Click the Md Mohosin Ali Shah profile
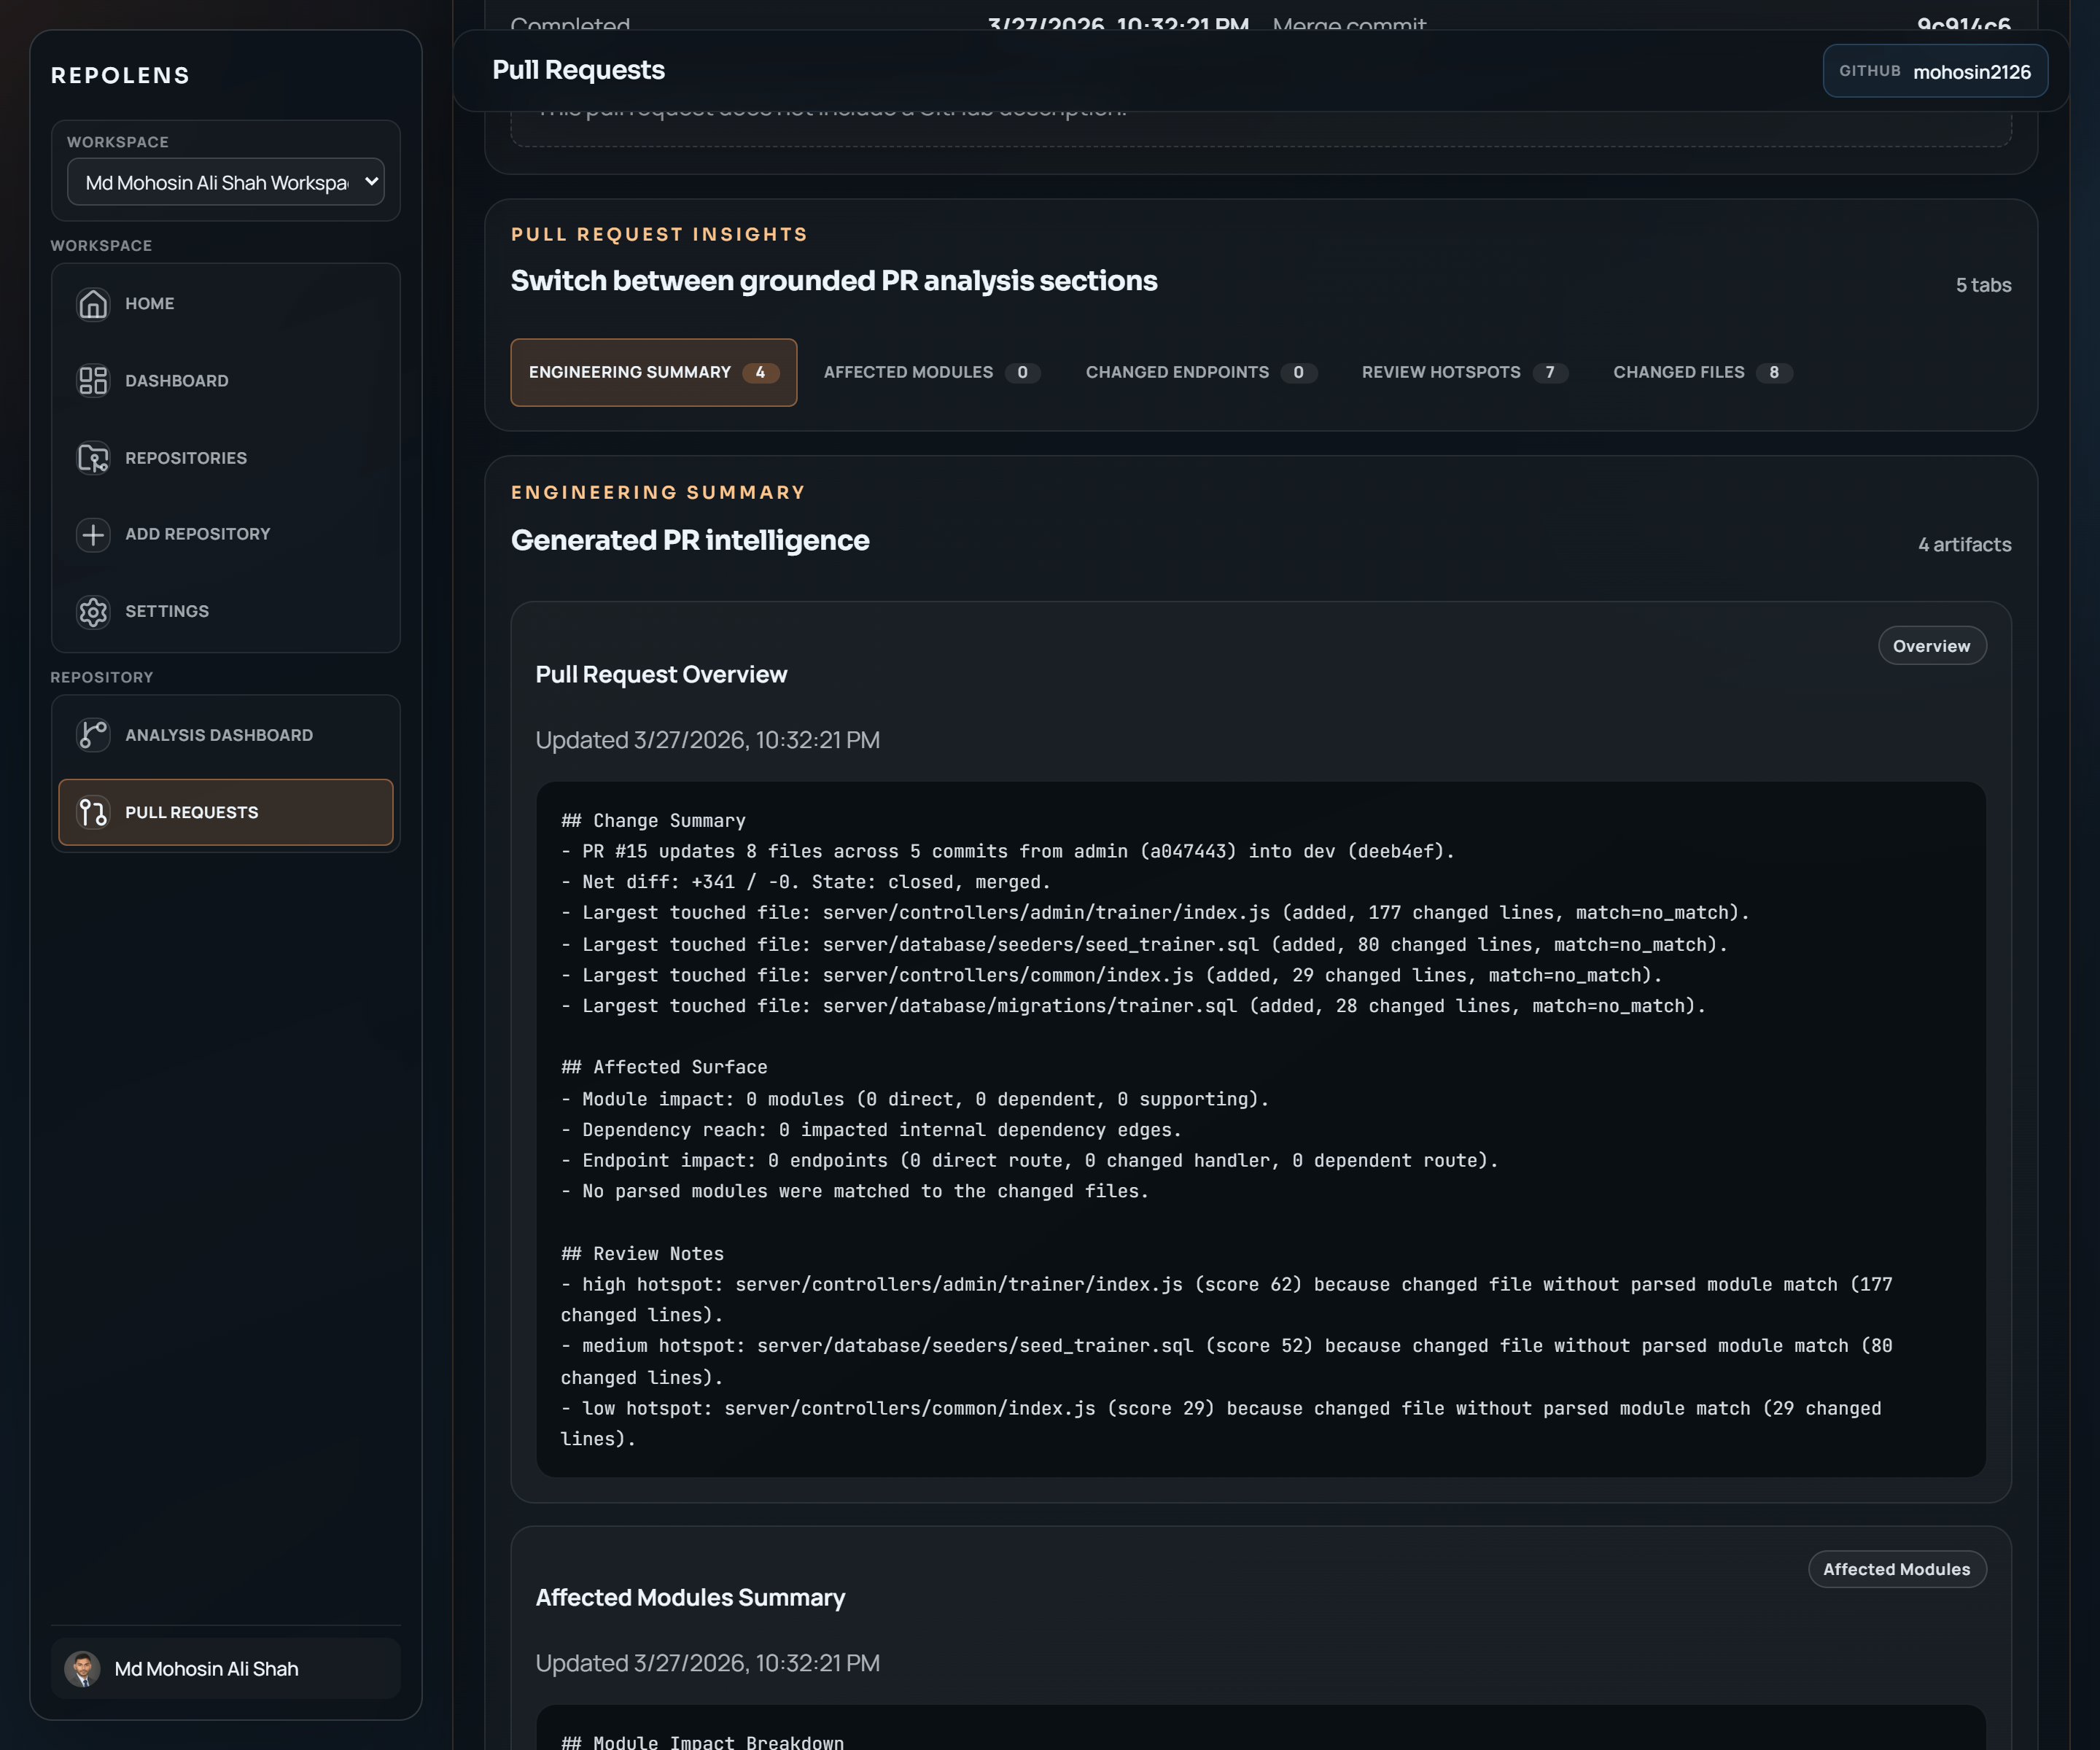 pyautogui.click(x=206, y=1669)
